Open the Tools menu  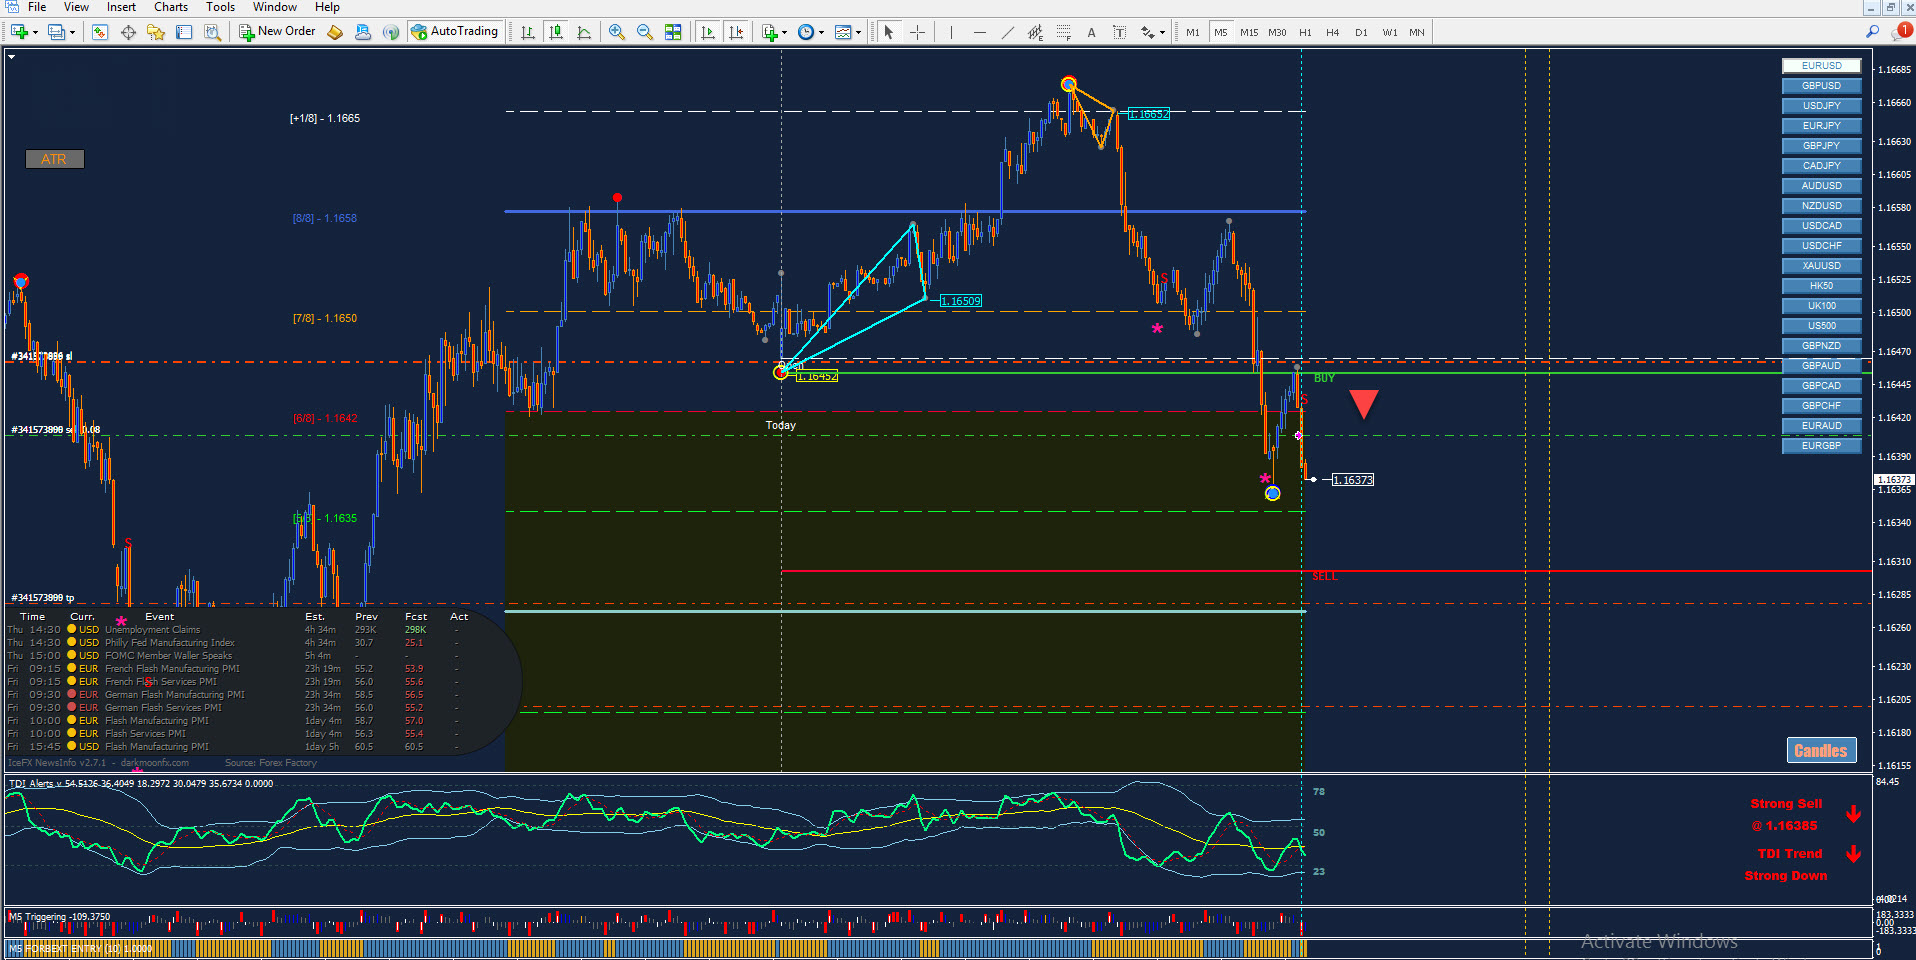(x=221, y=7)
